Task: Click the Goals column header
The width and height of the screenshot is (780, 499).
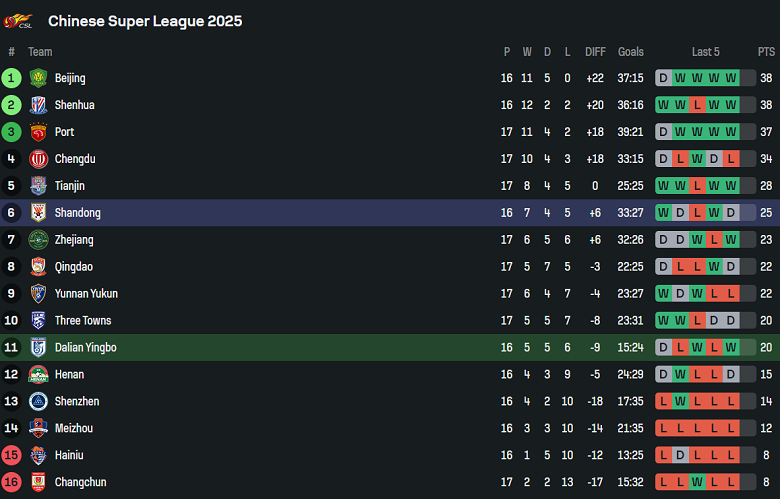Action: click(x=631, y=52)
